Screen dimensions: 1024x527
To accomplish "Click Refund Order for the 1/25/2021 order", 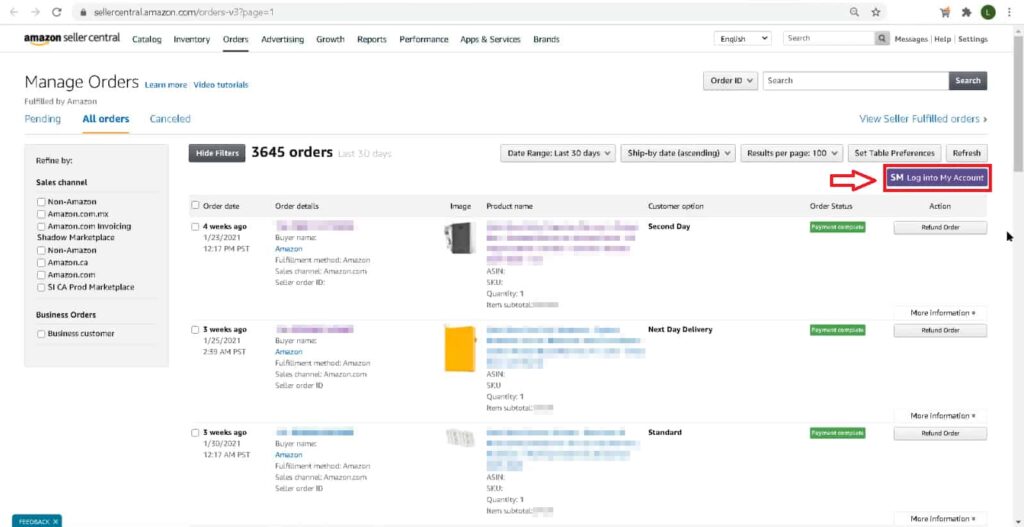I will pyautogui.click(x=940, y=330).
